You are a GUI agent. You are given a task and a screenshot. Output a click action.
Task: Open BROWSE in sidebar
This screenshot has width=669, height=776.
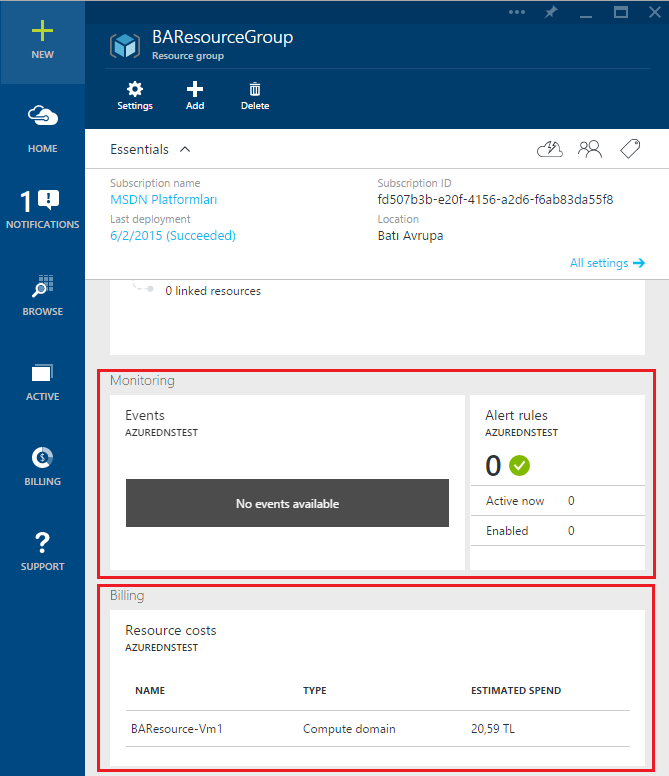pos(43,295)
